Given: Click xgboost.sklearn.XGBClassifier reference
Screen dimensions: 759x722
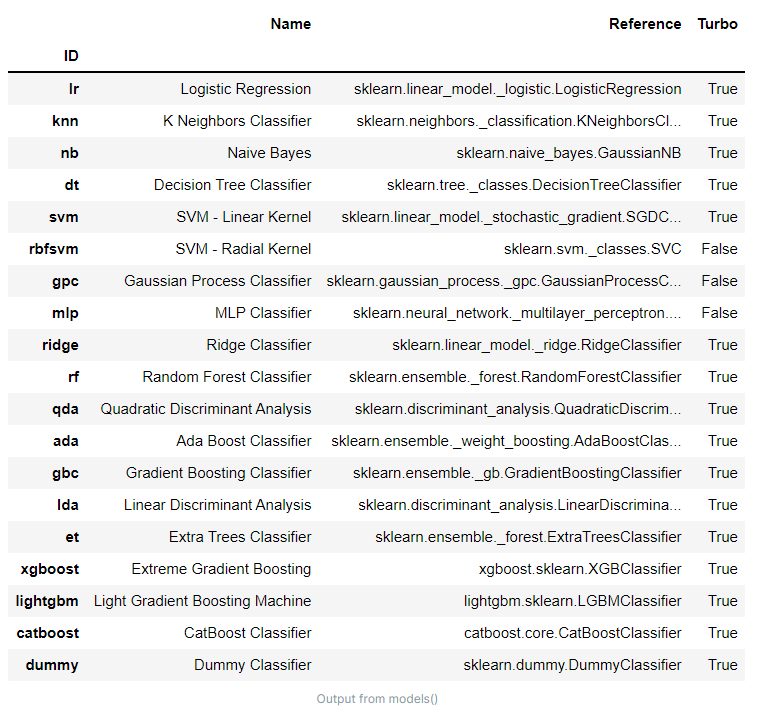Looking at the screenshot, I should (x=580, y=569).
